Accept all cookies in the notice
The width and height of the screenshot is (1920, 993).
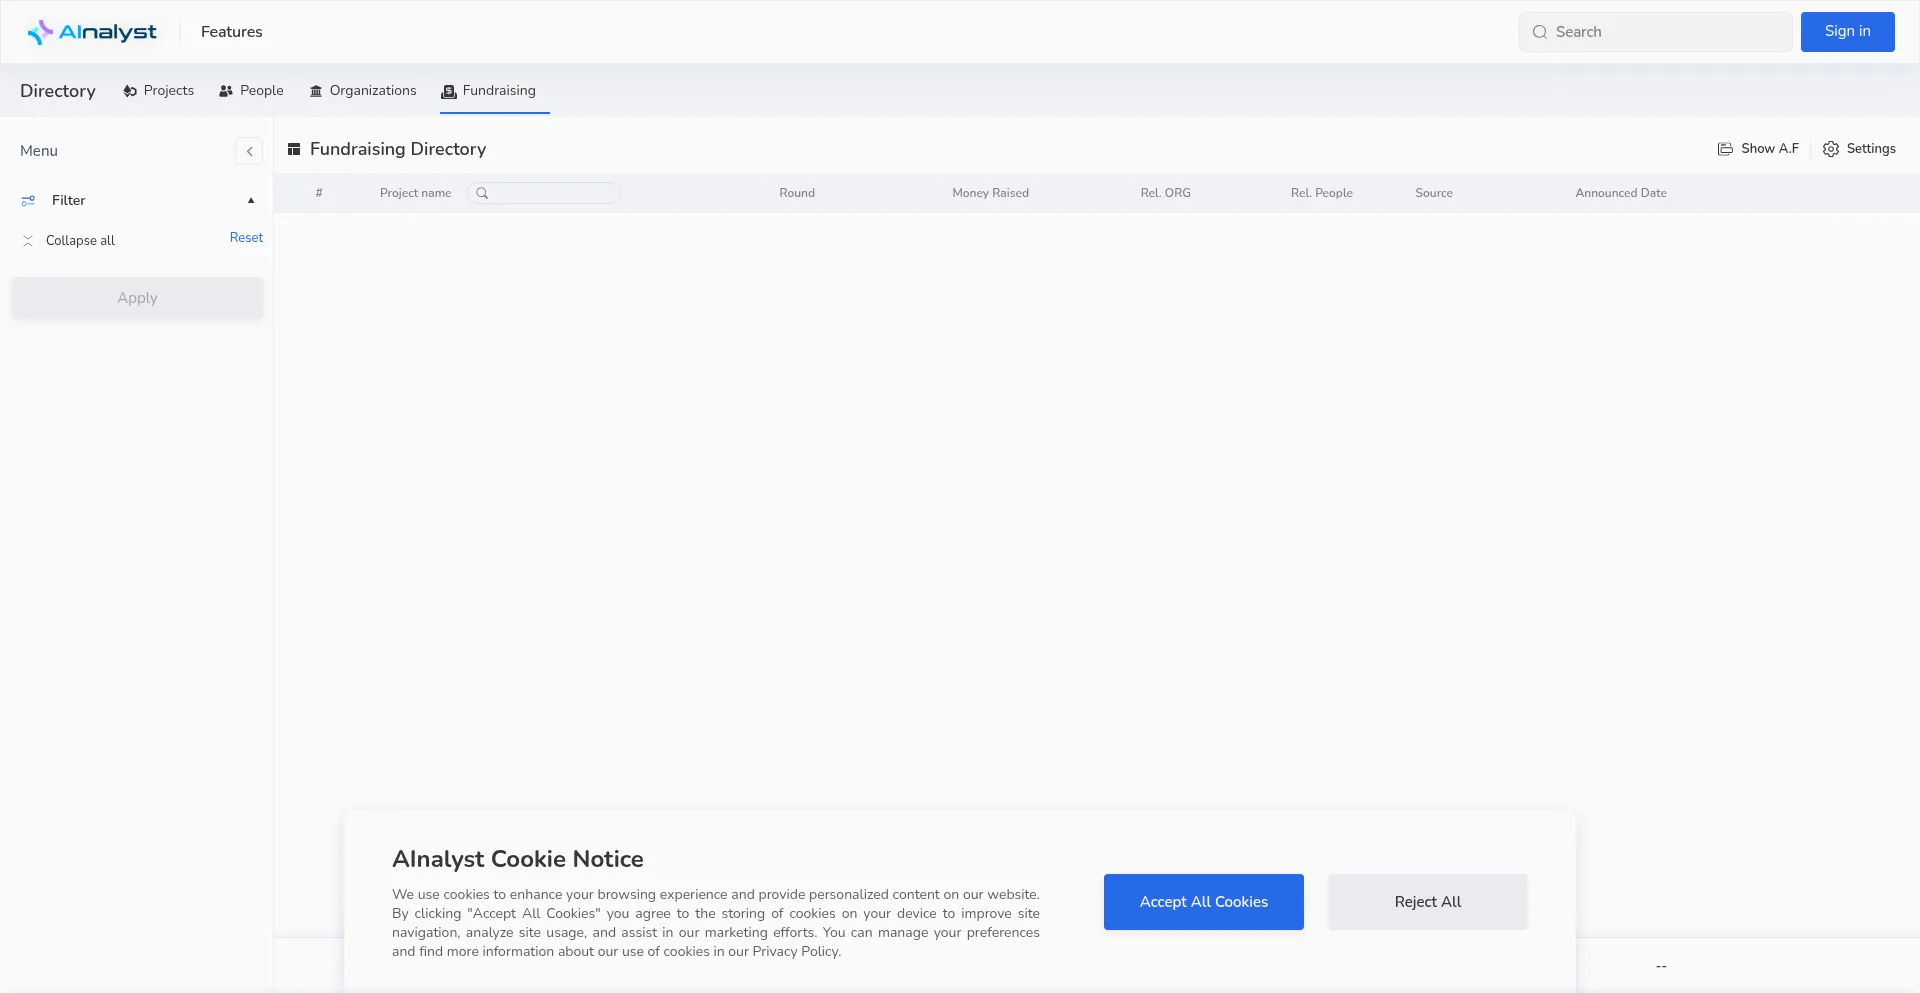click(x=1203, y=902)
